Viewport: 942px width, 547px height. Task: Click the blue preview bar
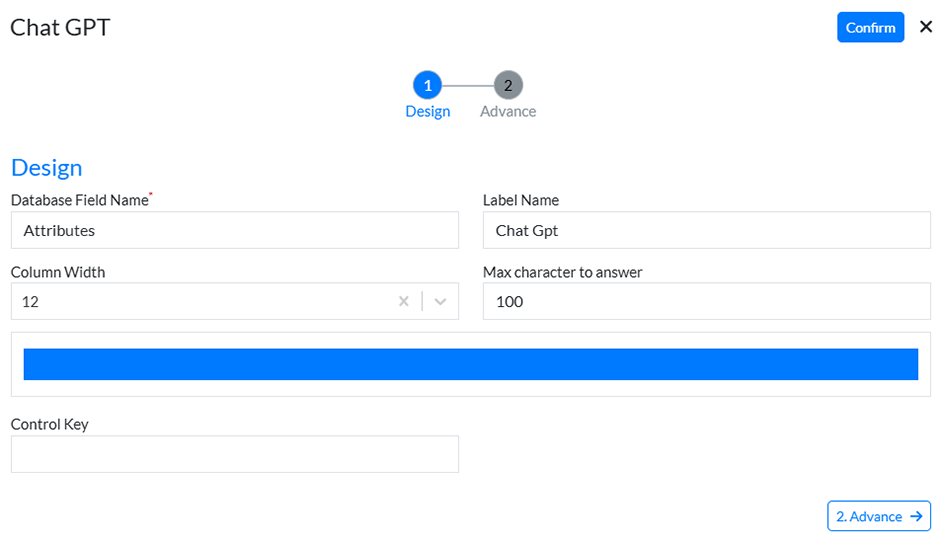(470, 364)
